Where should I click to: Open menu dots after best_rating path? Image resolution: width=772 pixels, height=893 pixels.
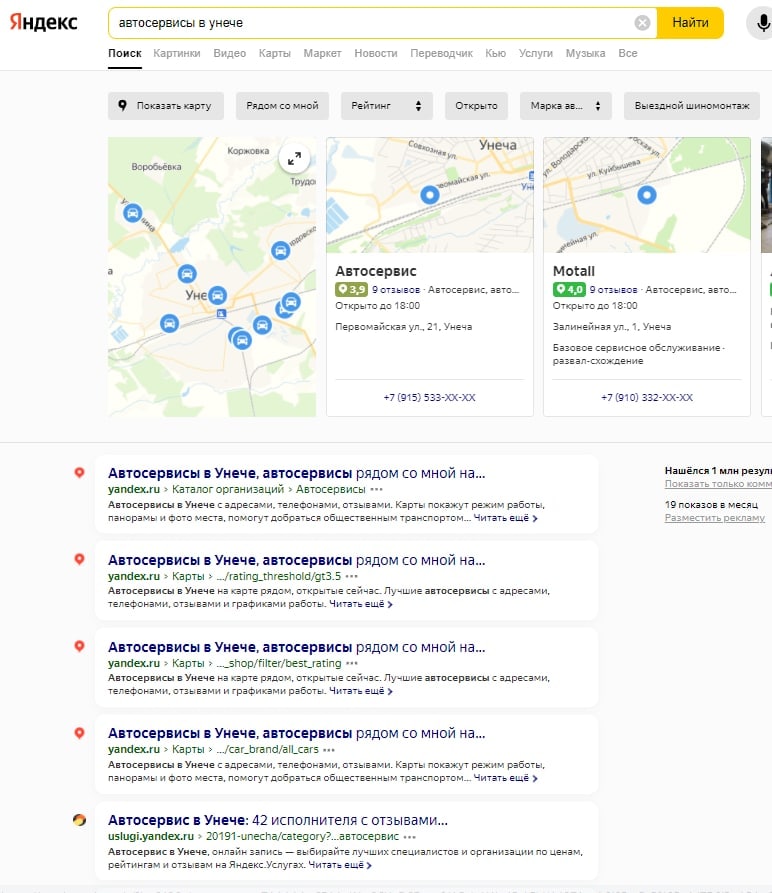pos(352,663)
